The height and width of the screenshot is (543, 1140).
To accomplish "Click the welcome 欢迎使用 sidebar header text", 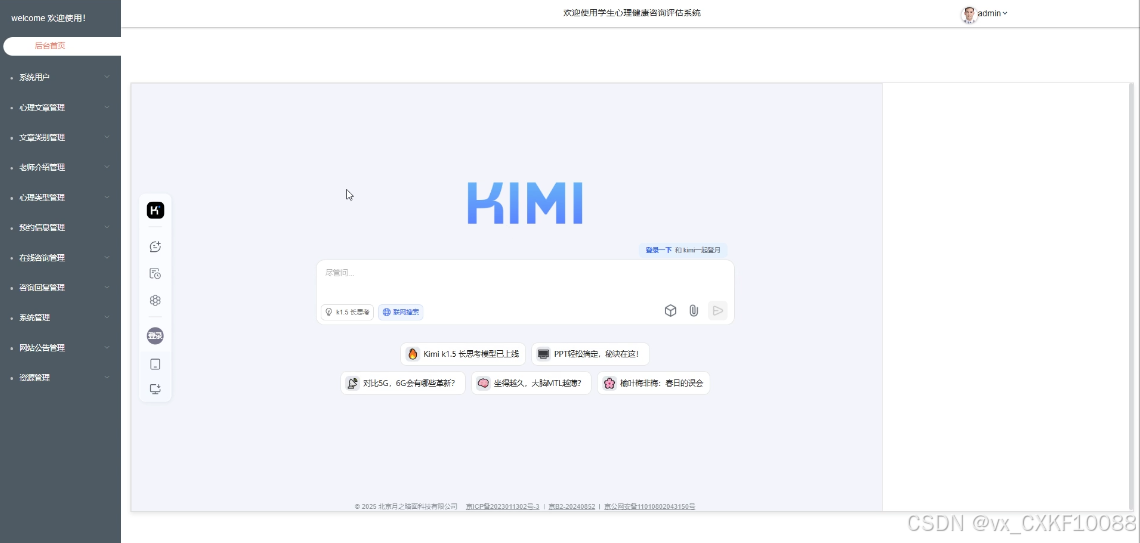I will click(49, 18).
